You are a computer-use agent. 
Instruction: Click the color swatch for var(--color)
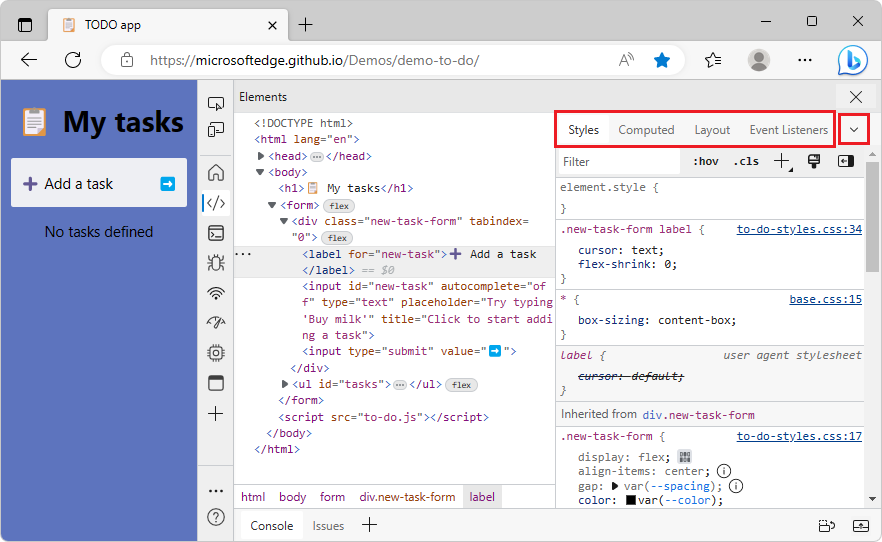[631, 500]
